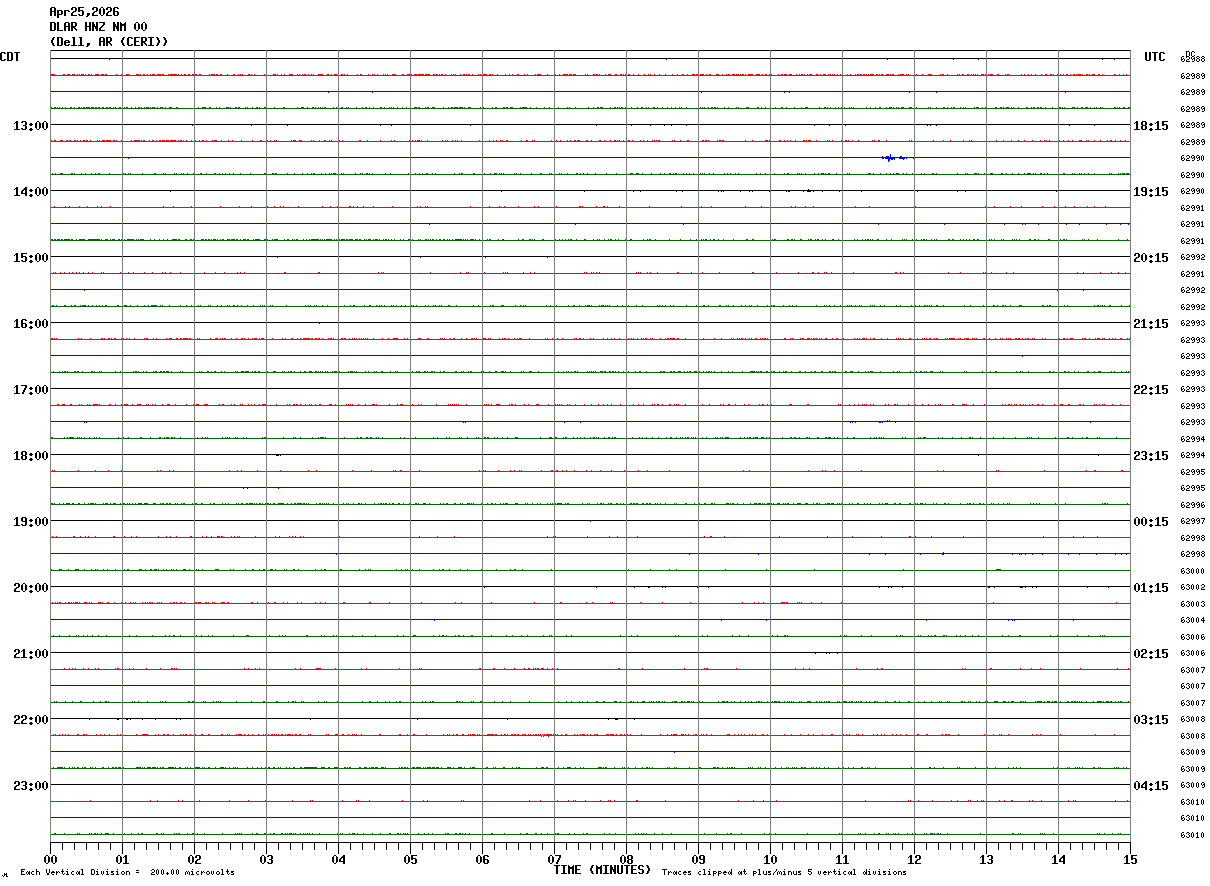Pick minute tick label 13 on time axis
Screen dimensions: 1210x886
[986, 859]
